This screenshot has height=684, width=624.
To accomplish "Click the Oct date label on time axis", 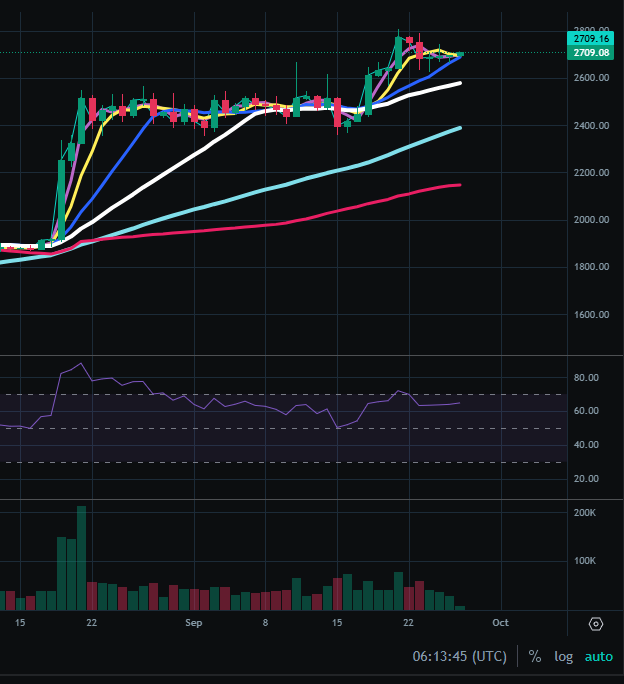I will (x=501, y=623).
